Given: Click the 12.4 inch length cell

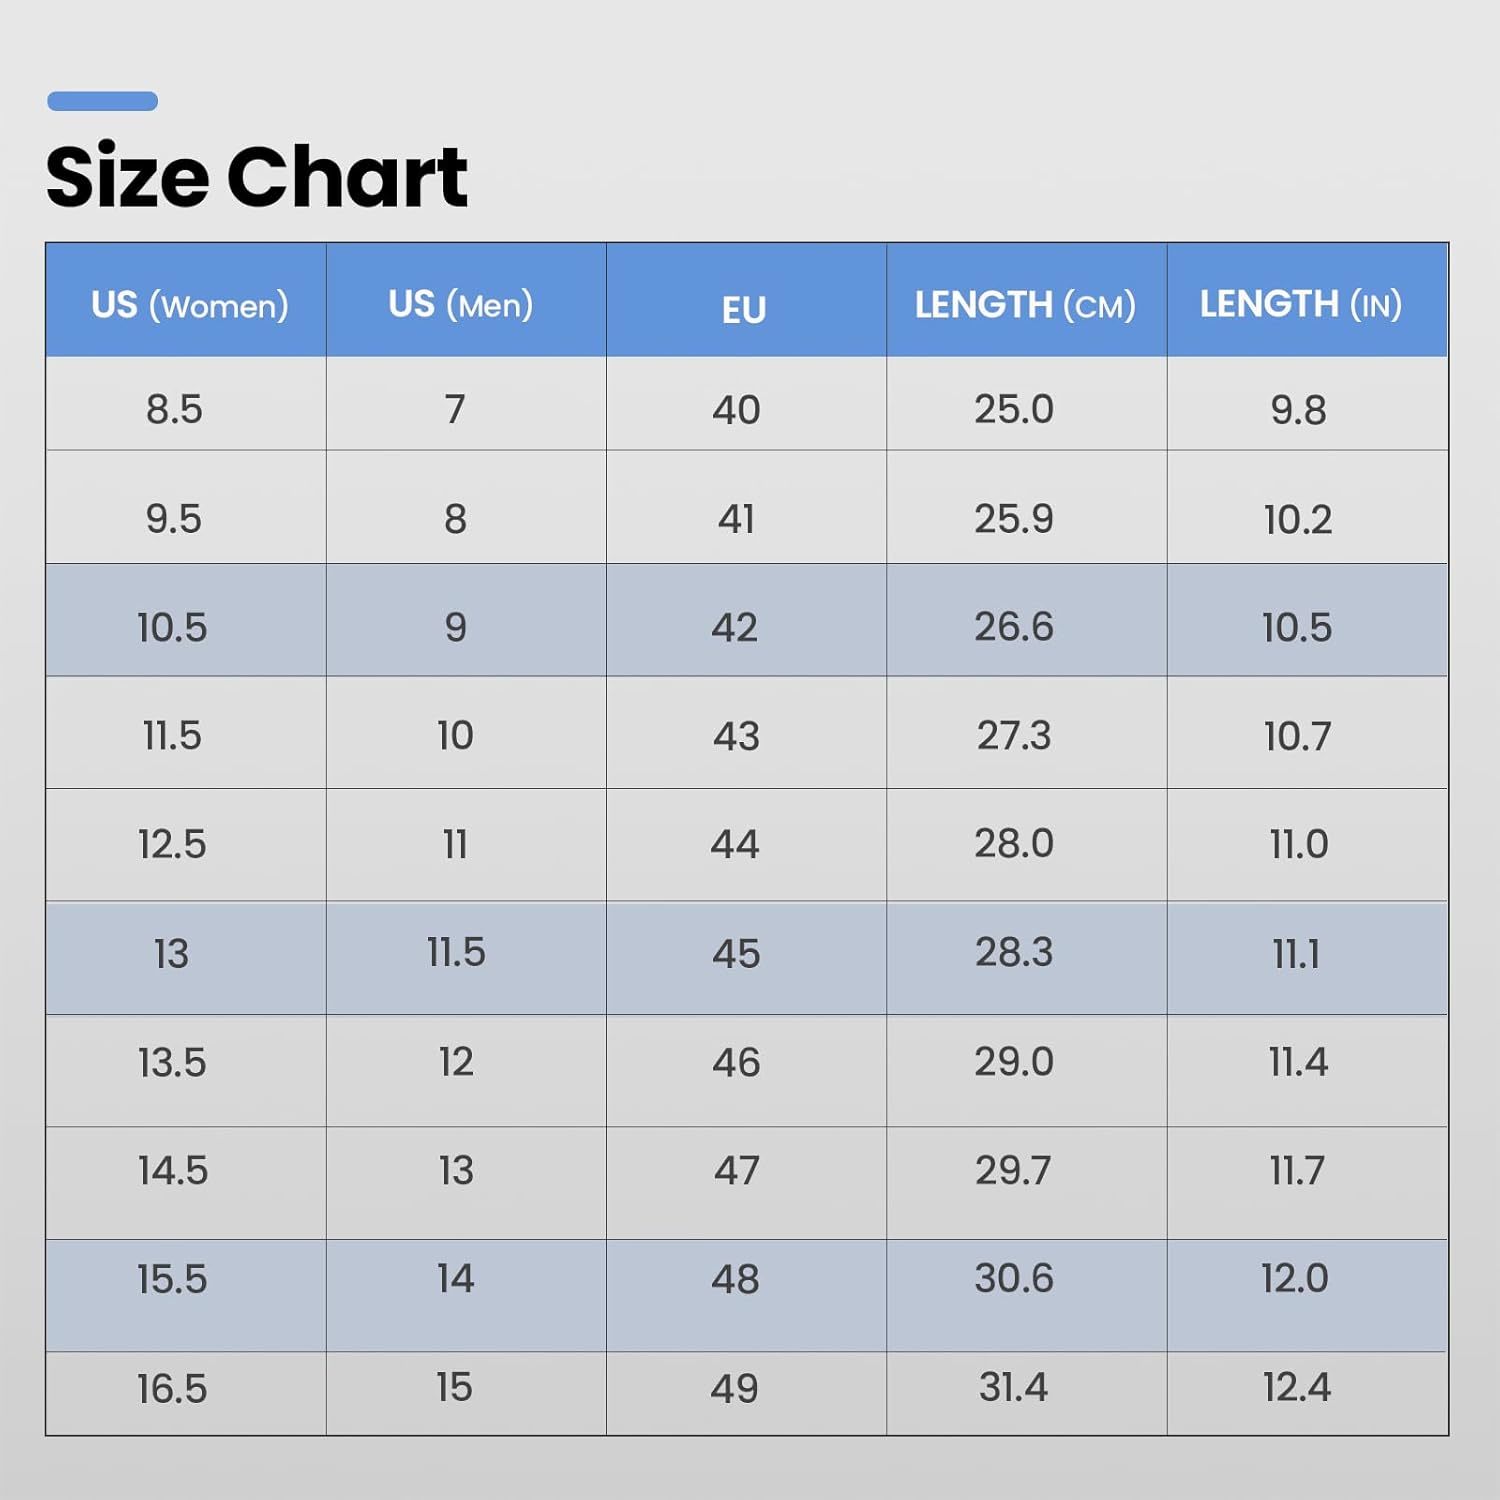Looking at the screenshot, I should (x=1308, y=1394).
